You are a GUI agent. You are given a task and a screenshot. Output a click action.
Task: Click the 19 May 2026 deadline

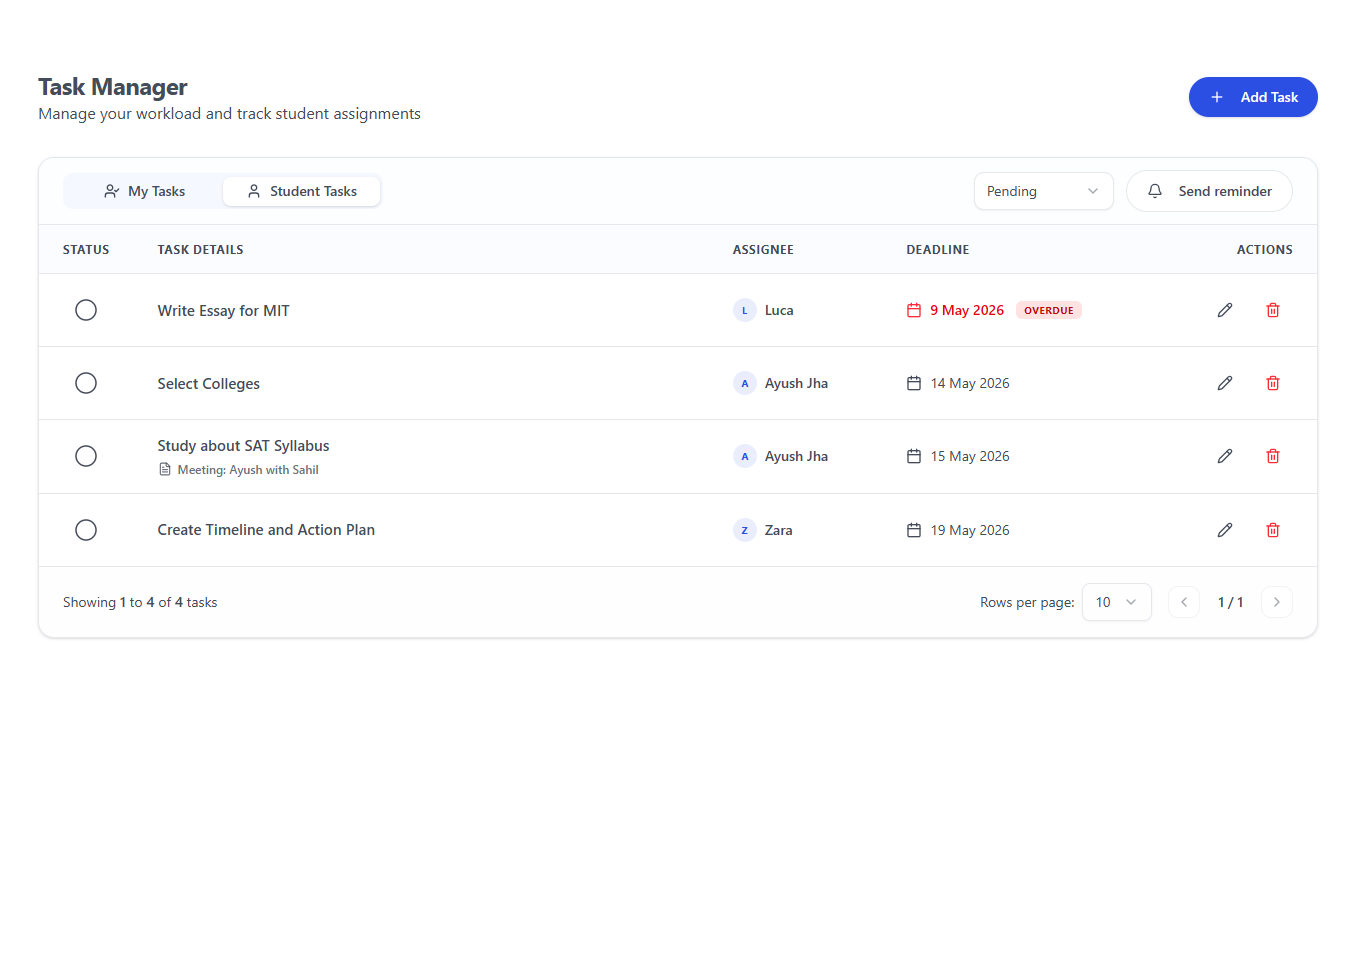[x=970, y=530]
